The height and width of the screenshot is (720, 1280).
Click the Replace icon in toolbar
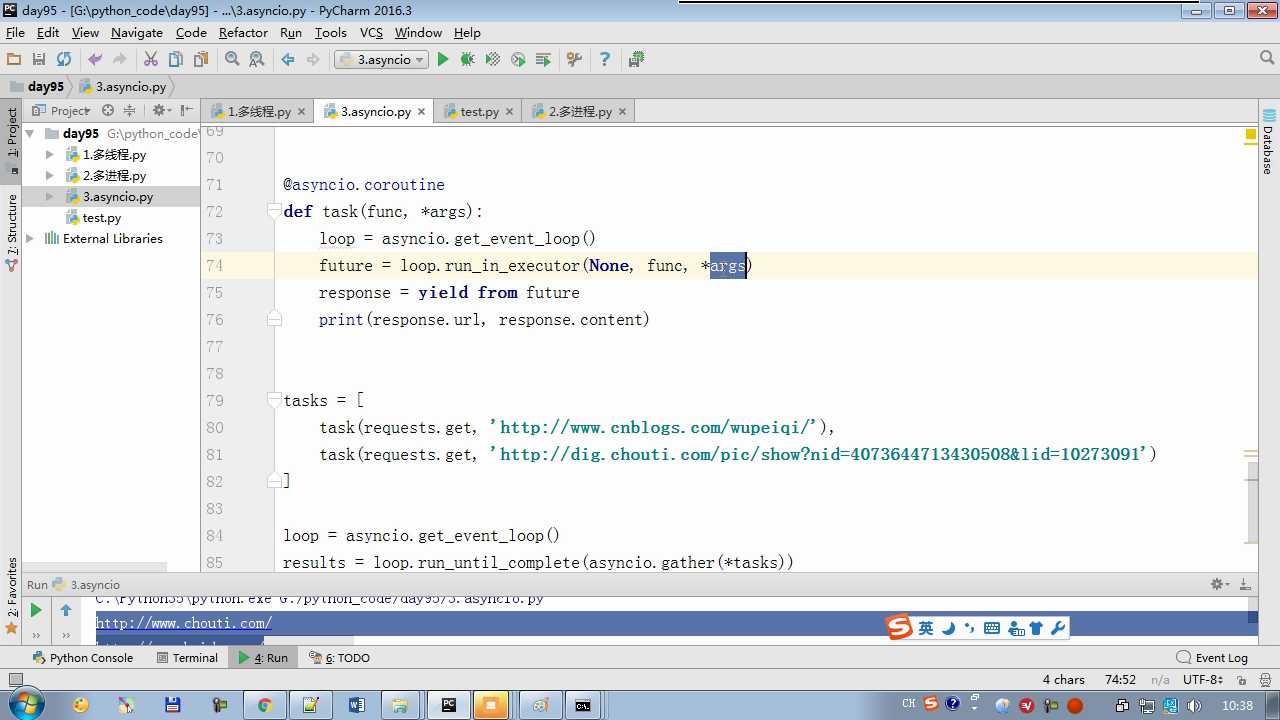point(257,60)
